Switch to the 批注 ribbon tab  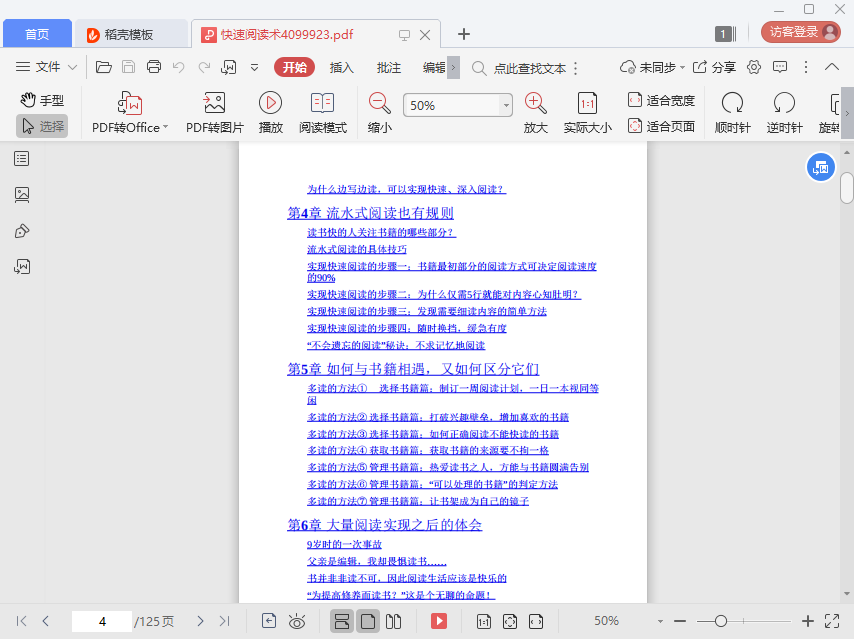point(389,68)
